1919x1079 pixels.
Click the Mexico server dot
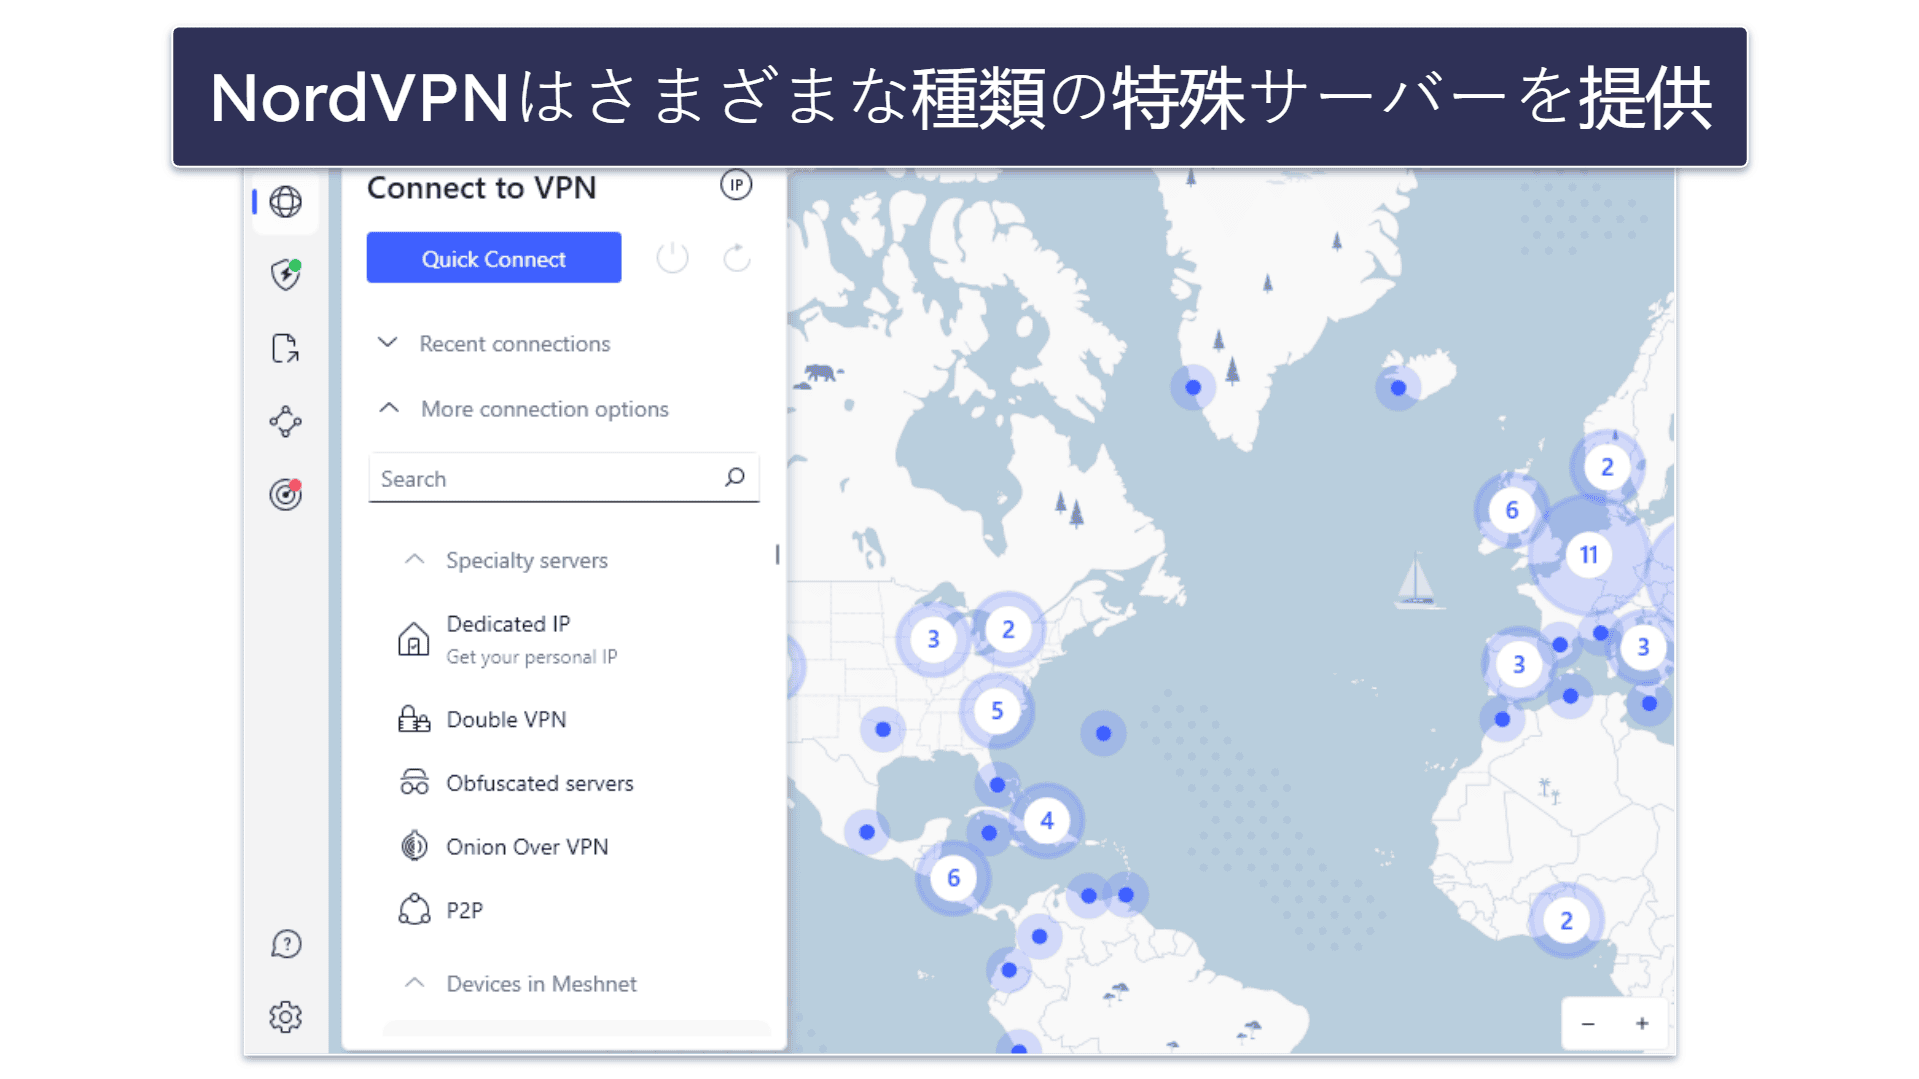click(x=867, y=832)
